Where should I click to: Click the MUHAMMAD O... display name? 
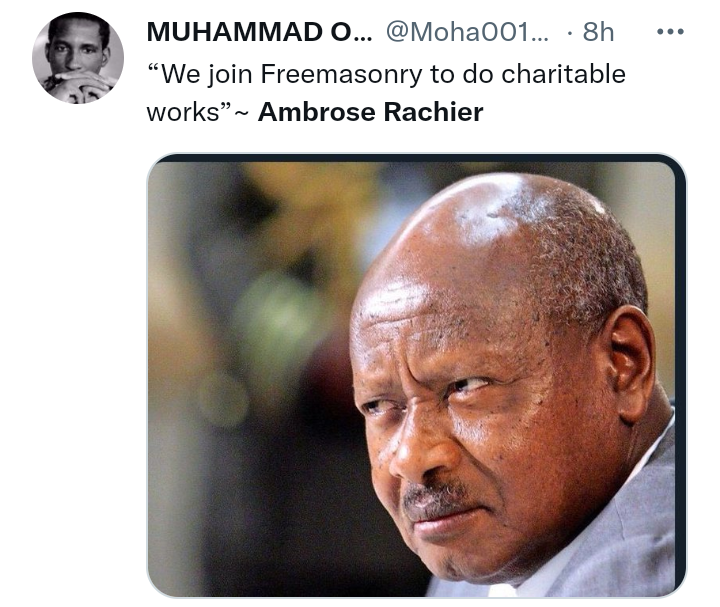[x=259, y=32]
